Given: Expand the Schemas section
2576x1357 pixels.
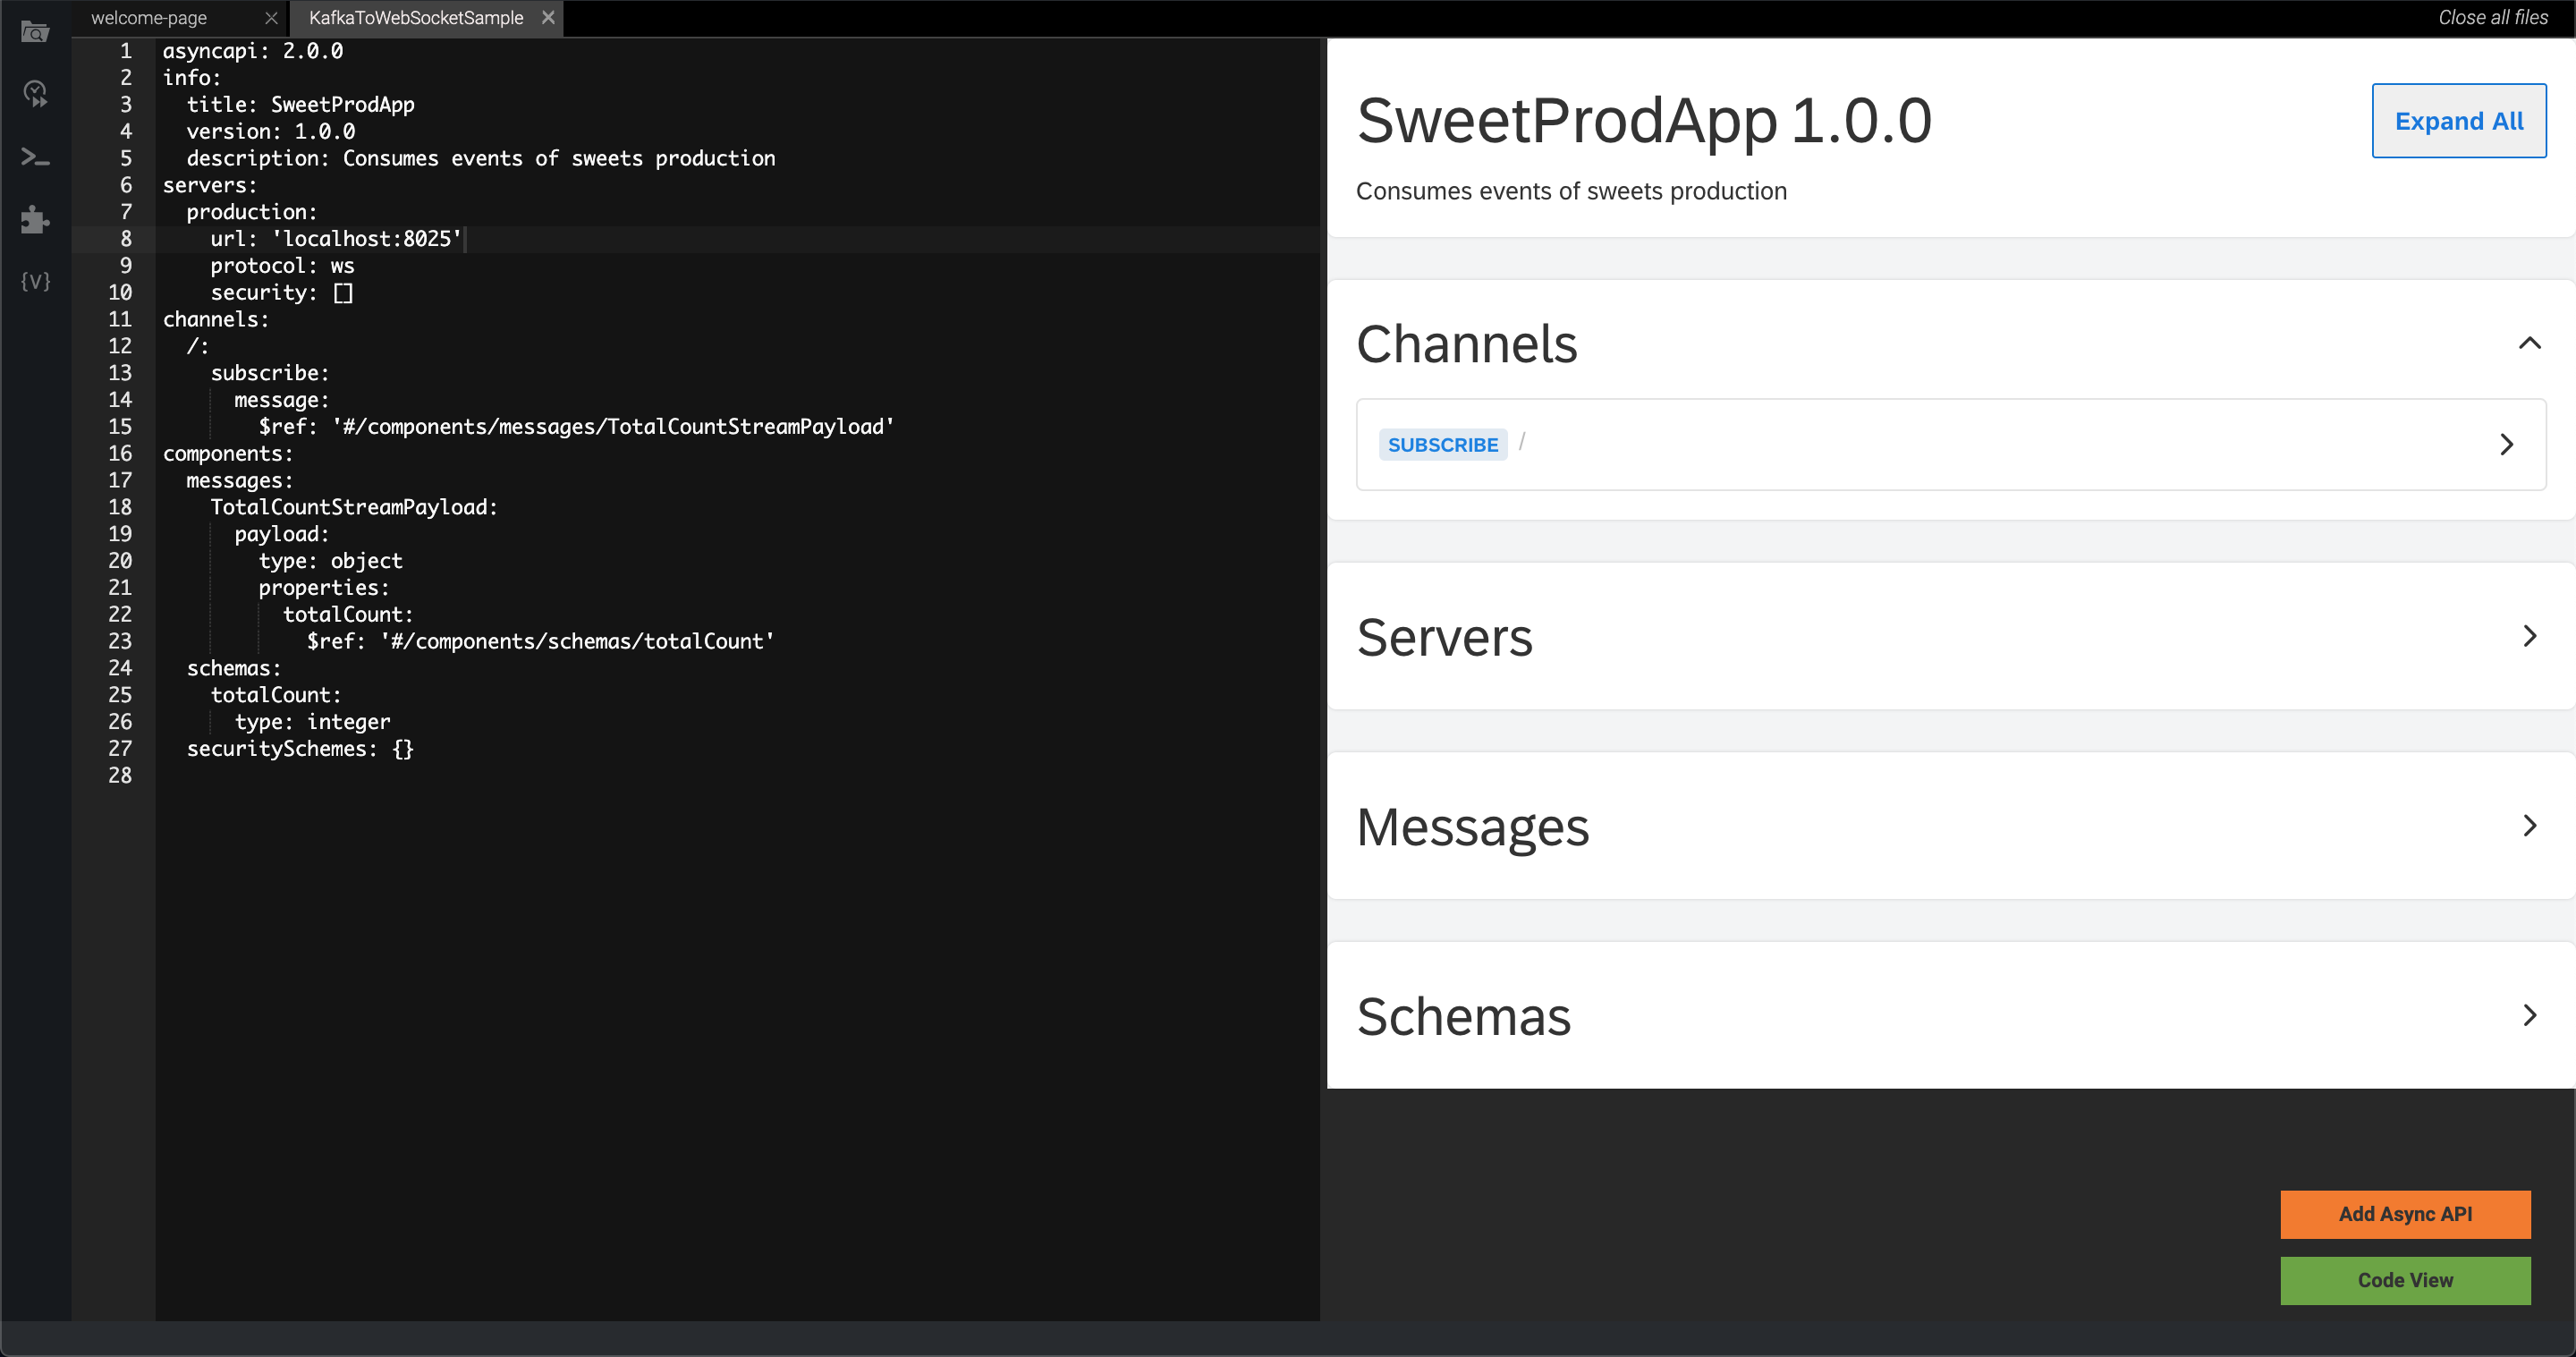Looking at the screenshot, I should (x=2530, y=1016).
